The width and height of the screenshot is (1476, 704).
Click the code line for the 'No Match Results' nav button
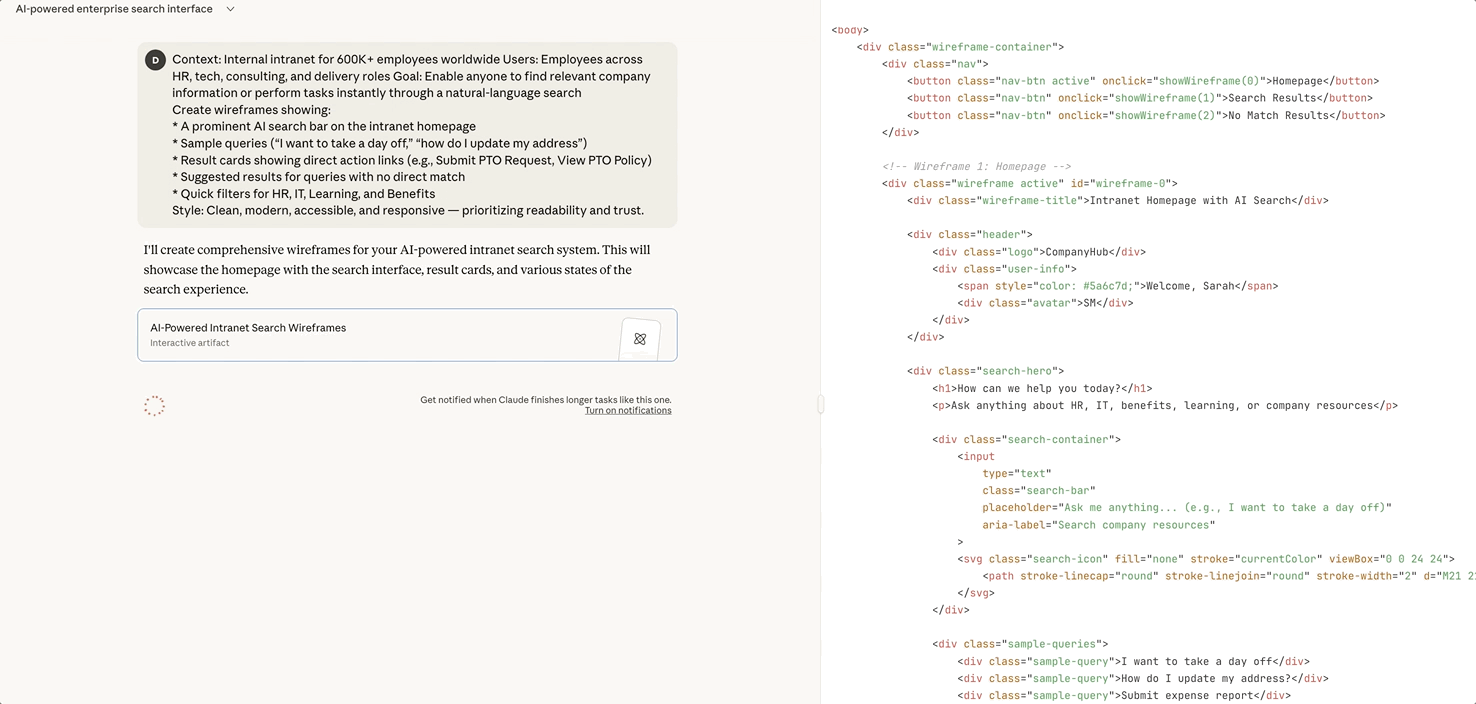pyautogui.click(x=1146, y=115)
